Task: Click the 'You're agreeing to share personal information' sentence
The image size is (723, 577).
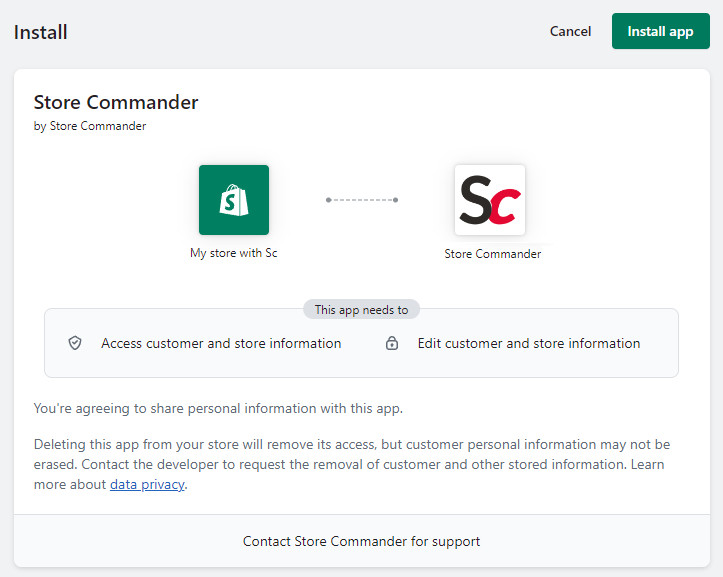Action: [218, 409]
